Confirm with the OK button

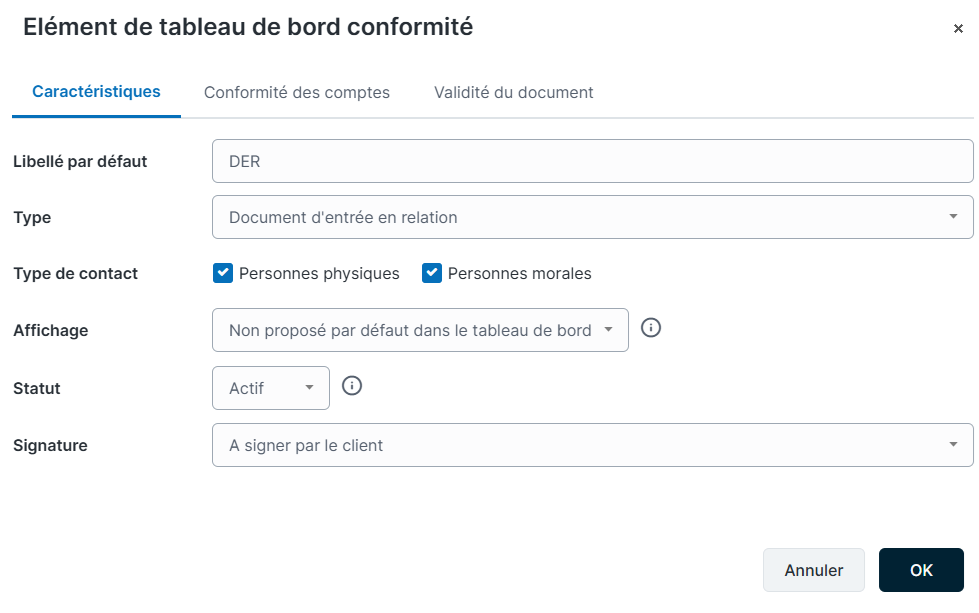coord(921,570)
